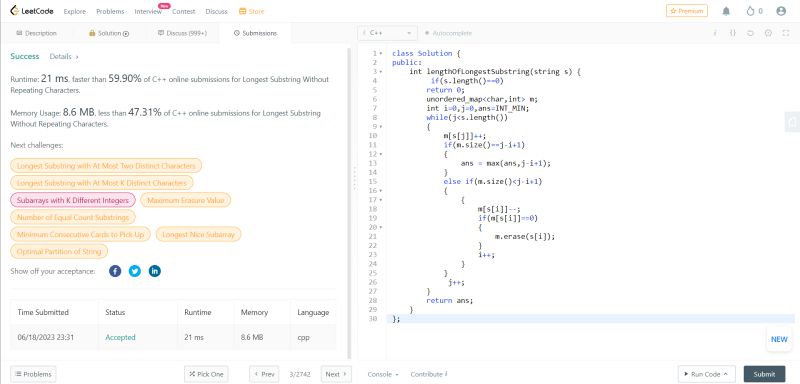Reset code to default icon
Image resolution: width=800 pixels, height=384 pixels.
[x=750, y=33]
